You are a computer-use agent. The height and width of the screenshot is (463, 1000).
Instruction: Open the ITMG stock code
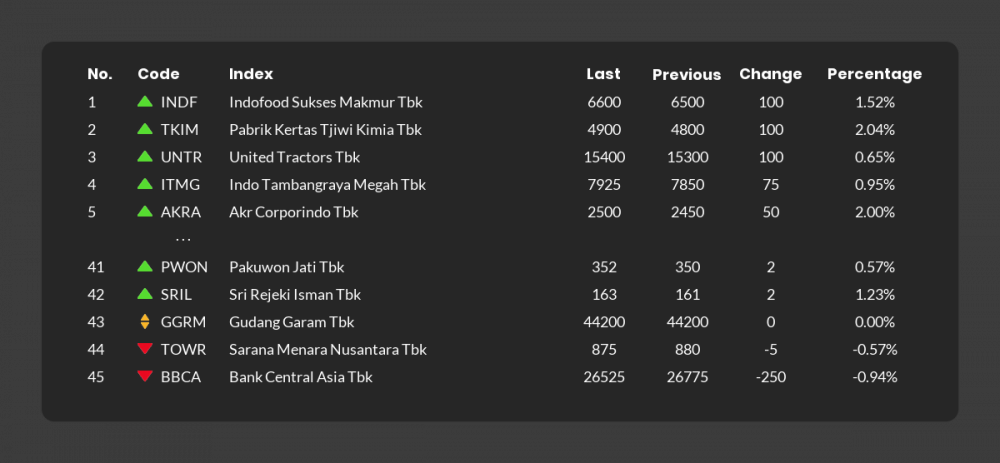180,185
